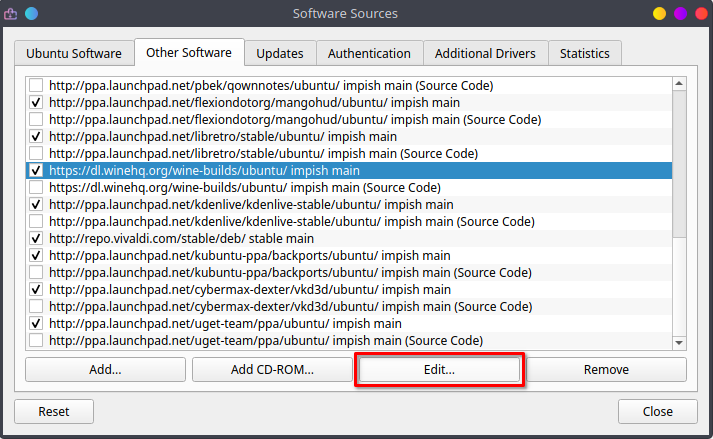Enable kubuntu-ppa backports Source Code checkbox

tap(36, 272)
